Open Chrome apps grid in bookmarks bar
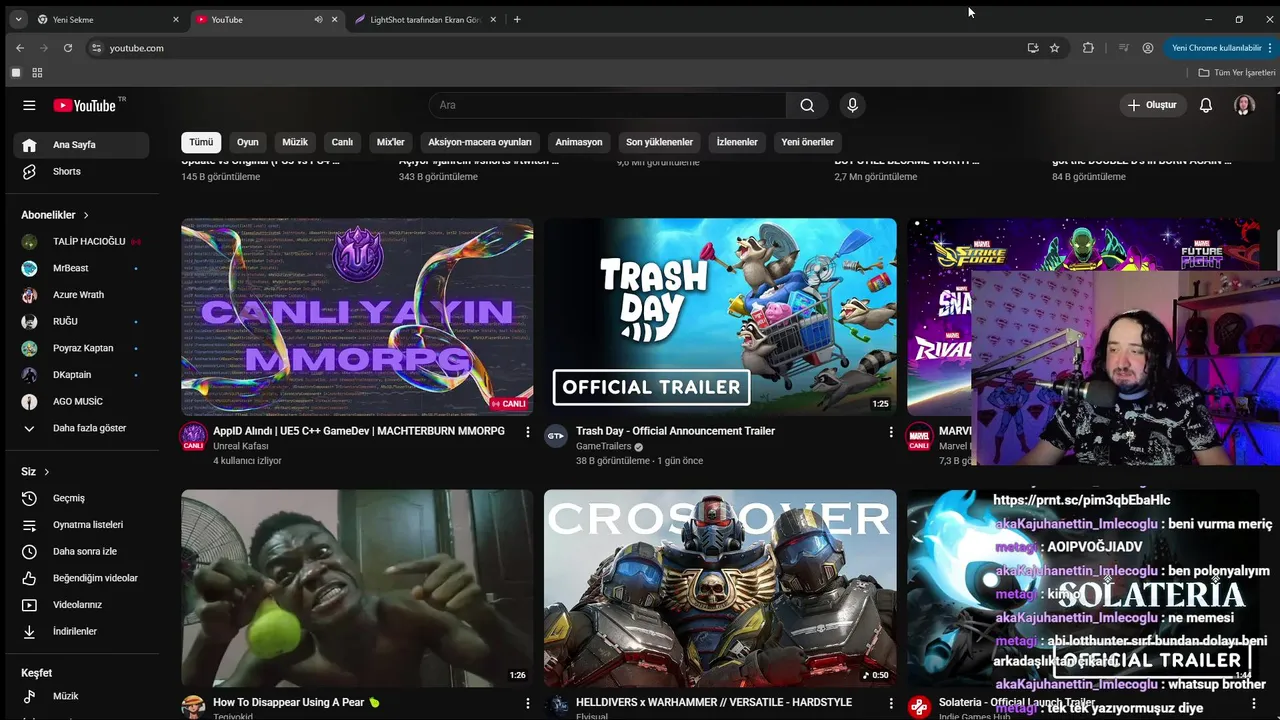The image size is (1280, 720). pyautogui.click(x=37, y=73)
